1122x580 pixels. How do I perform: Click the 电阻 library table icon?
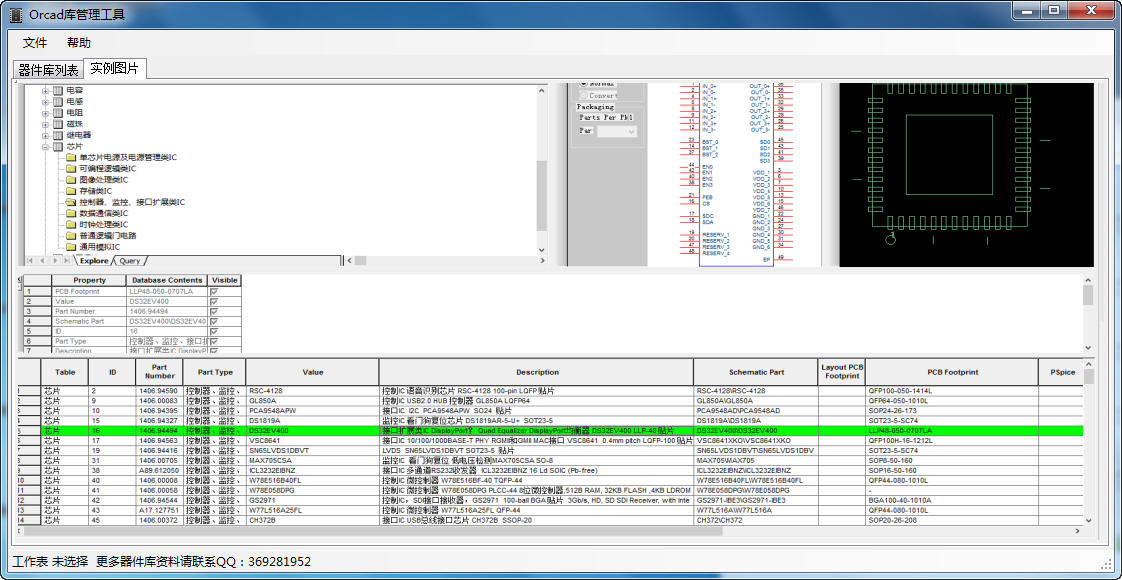[x=58, y=113]
